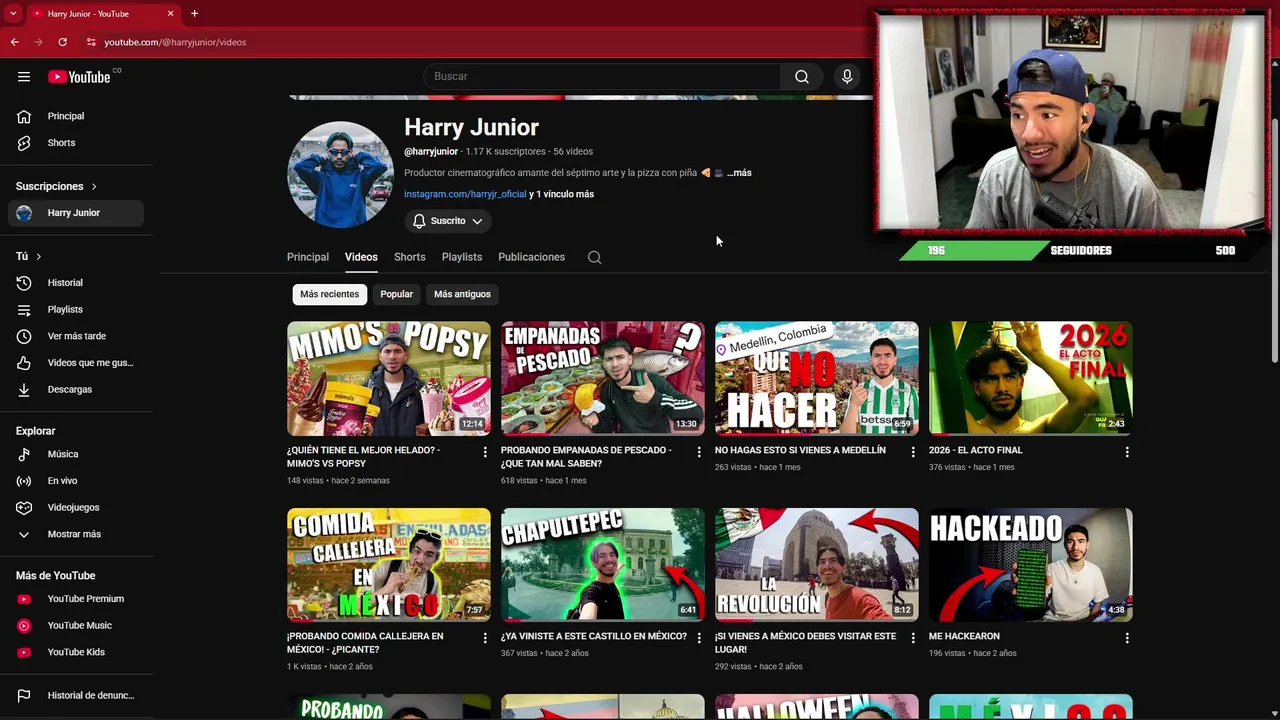Open Suscrito notification dropdown
This screenshot has height=720, width=1280.
point(448,221)
